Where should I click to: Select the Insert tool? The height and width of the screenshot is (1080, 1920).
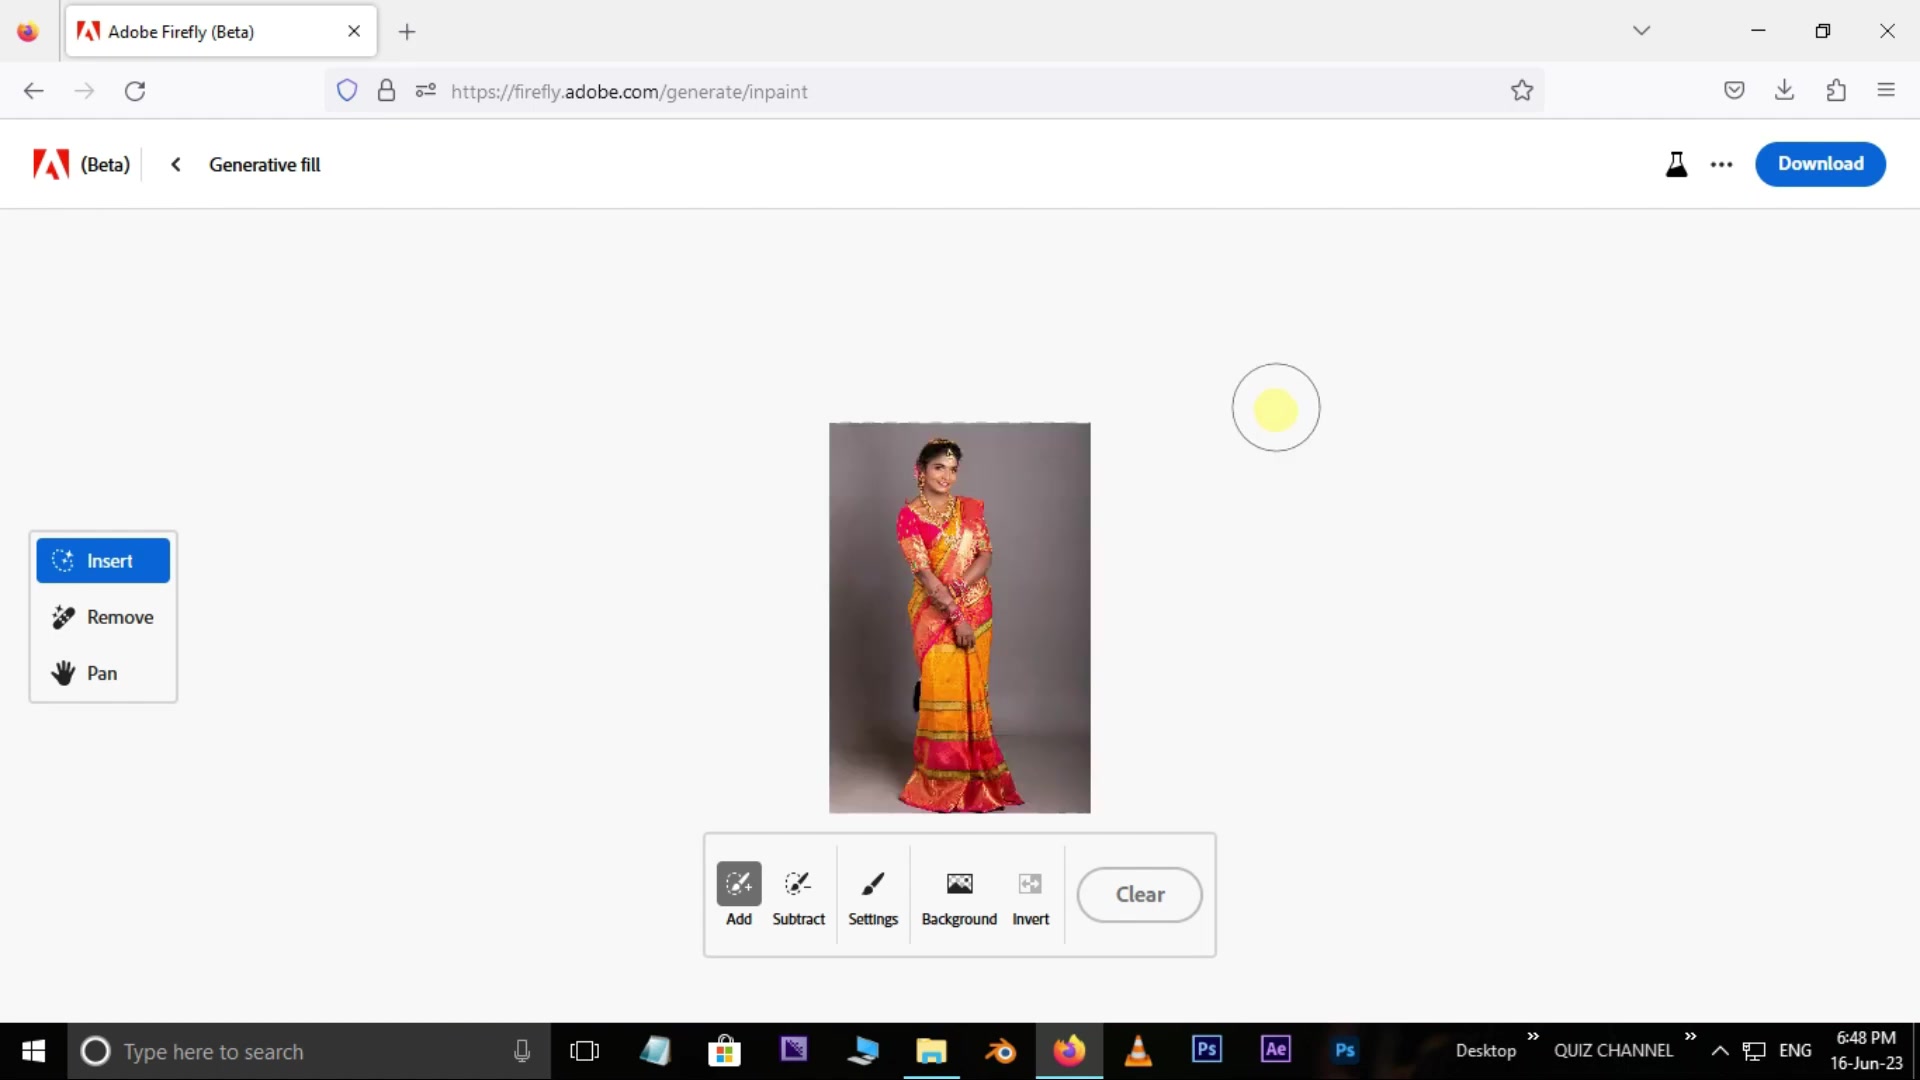tap(103, 561)
